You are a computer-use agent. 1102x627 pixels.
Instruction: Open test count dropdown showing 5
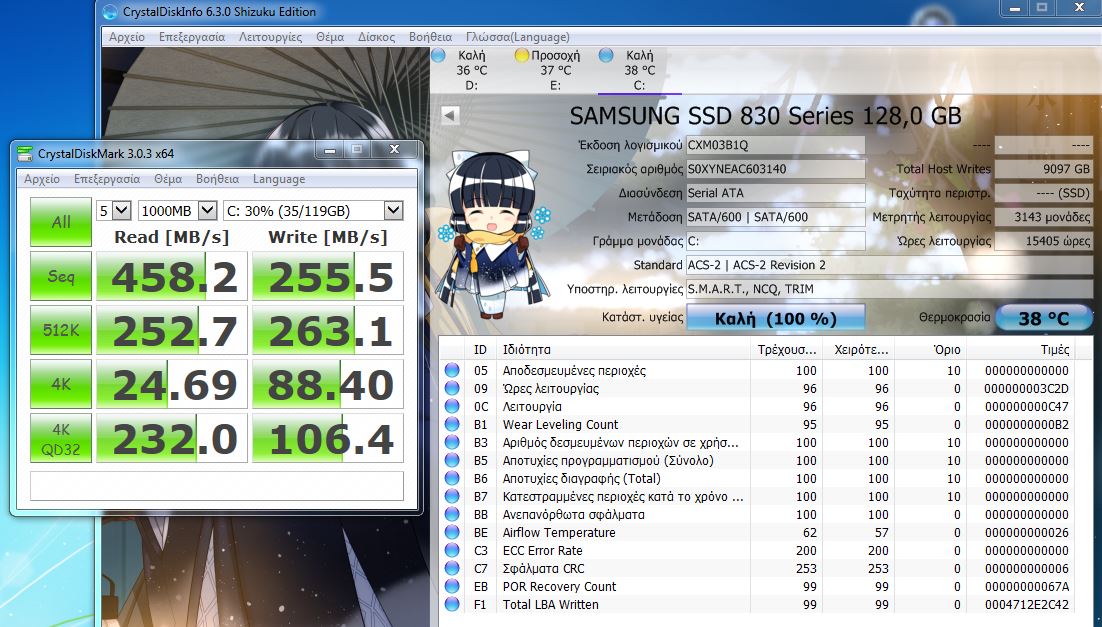click(x=114, y=210)
